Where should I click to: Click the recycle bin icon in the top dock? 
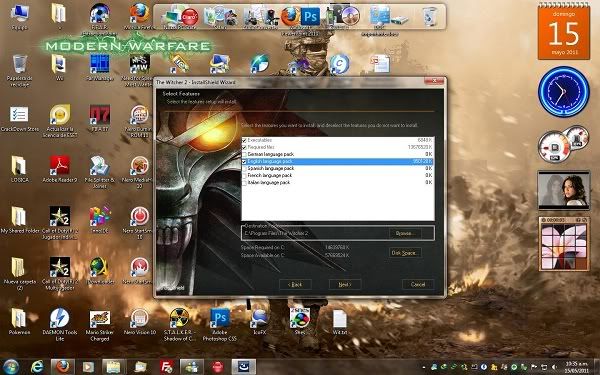pos(429,17)
